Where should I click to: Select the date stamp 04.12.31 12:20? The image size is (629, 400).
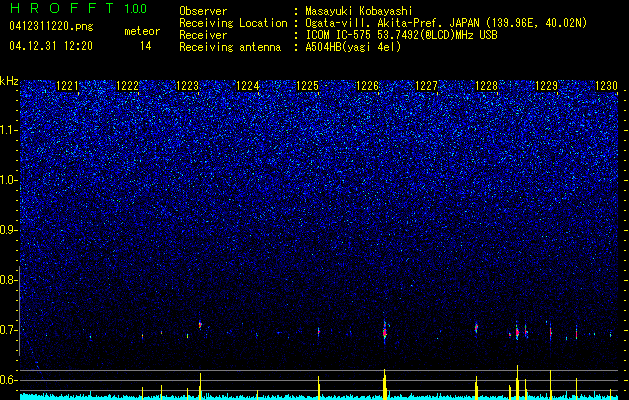pyautogui.click(x=51, y=46)
